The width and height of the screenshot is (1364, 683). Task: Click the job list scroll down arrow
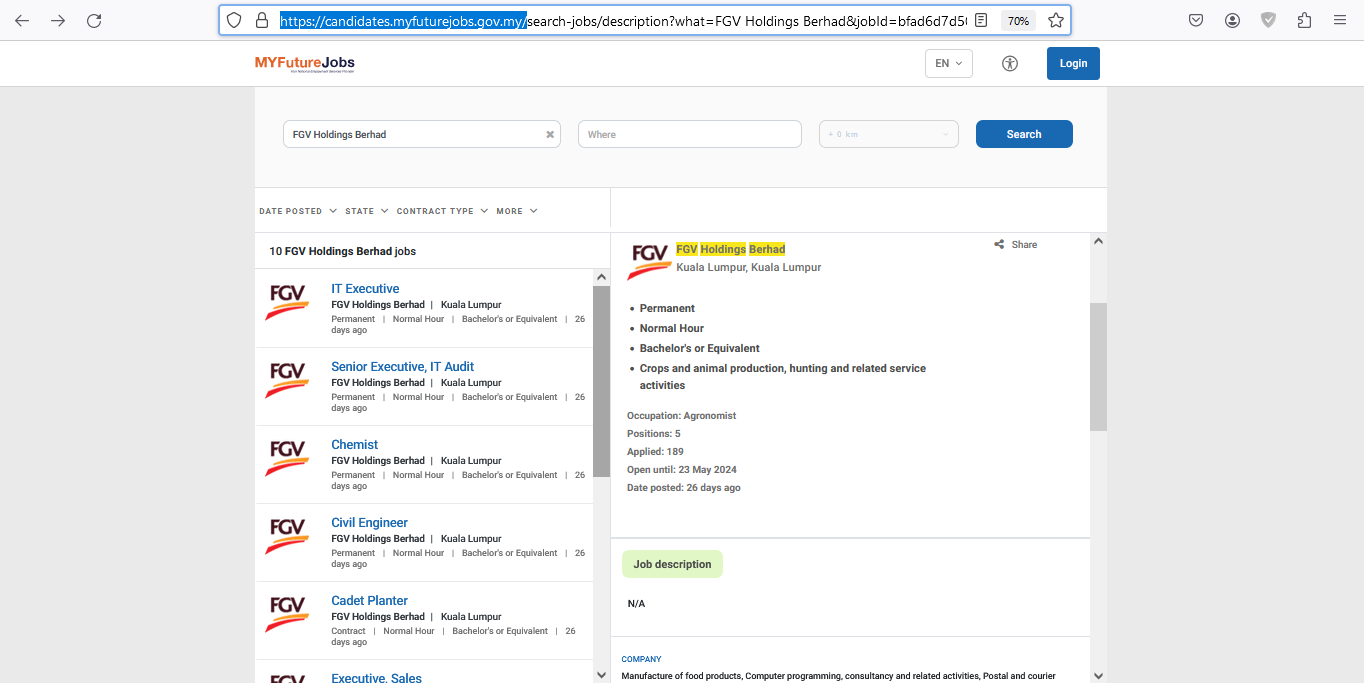click(x=601, y=675)
